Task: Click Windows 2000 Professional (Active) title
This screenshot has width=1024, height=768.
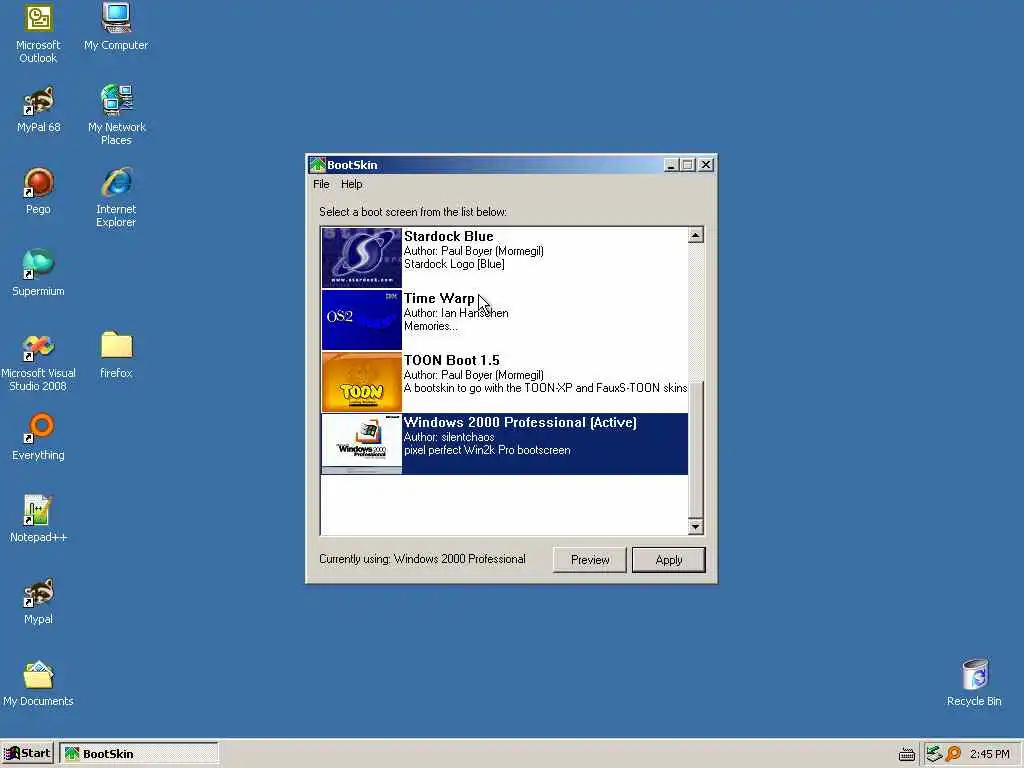Action: click(x=520, y=423)
